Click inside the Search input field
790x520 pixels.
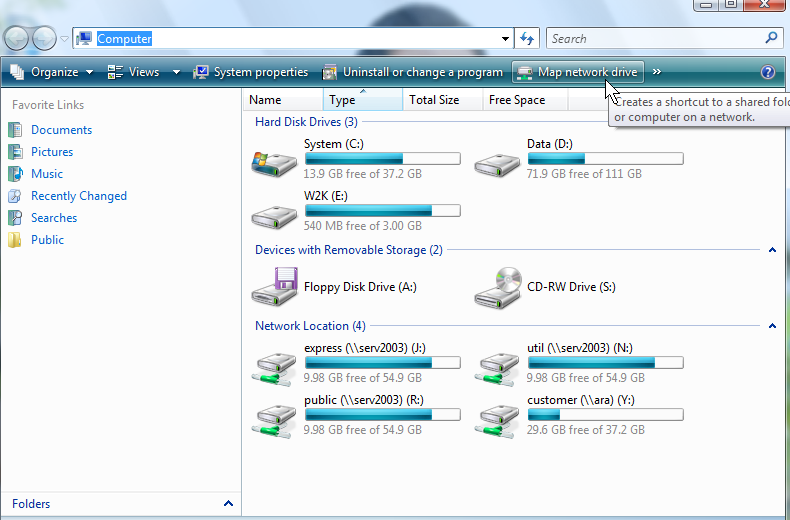655,39
